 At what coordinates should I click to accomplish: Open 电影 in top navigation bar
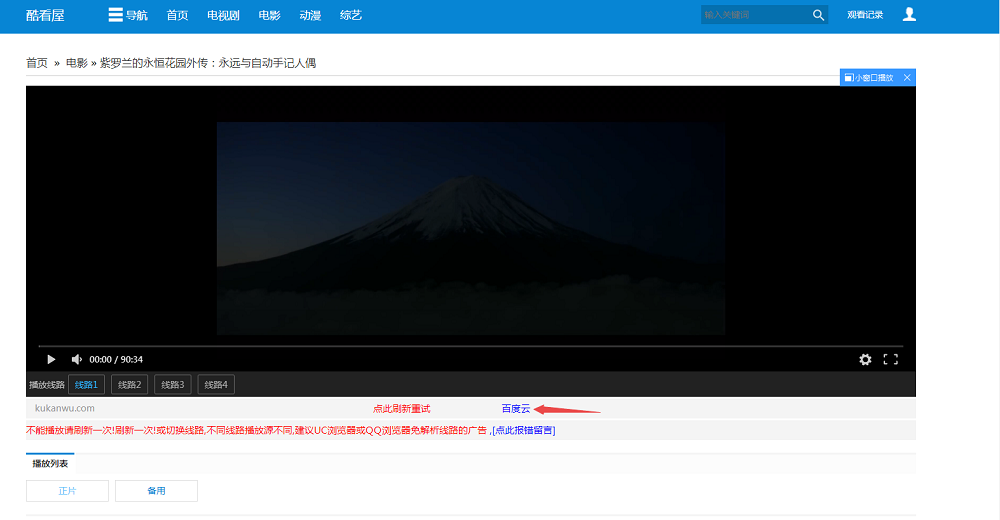(269, 15)
